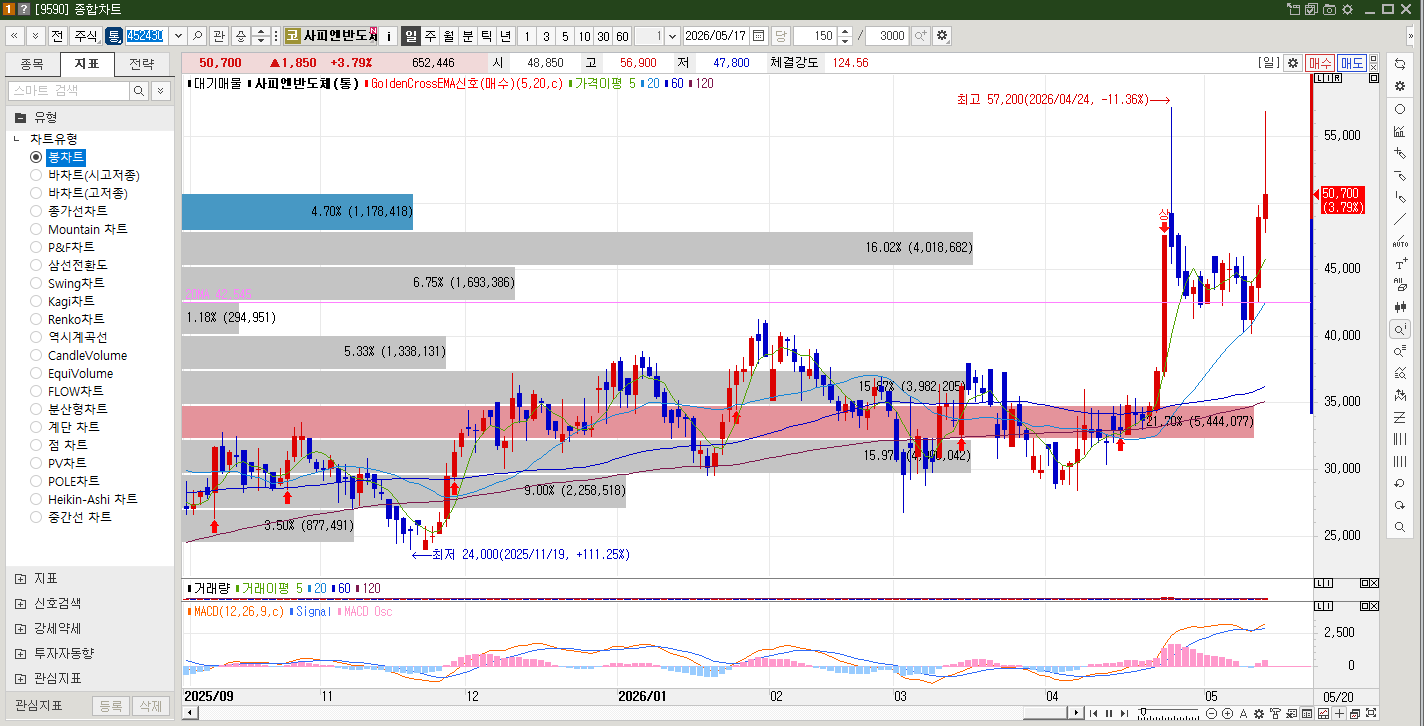Click the A auto-scale icon below the chart
This screenshot has width=1424, height=726.
click(1243, 713)
